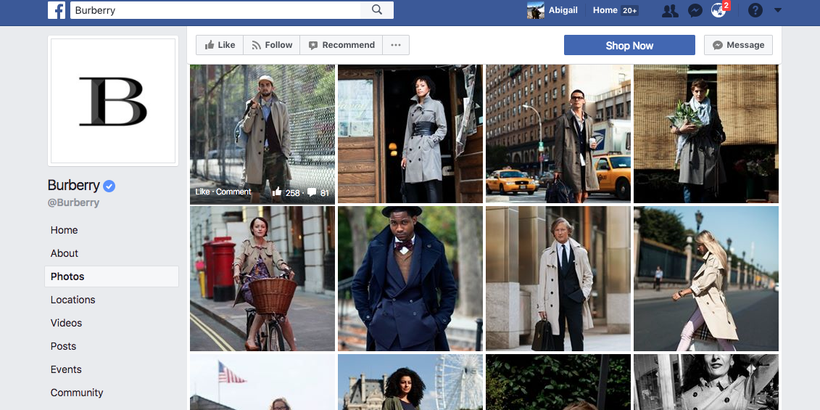Click the search magnifier button

tap(377, 10)
